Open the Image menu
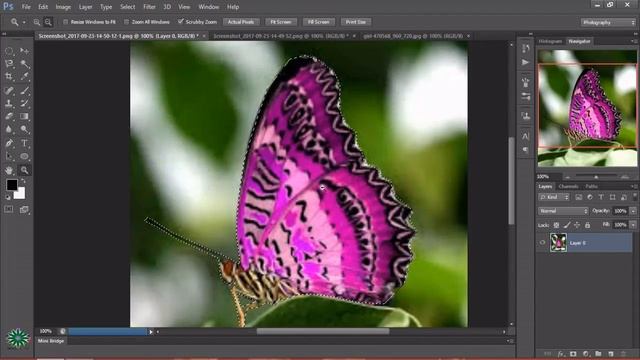640x360 pixels. pyautogui.click(x=63, y=7)
